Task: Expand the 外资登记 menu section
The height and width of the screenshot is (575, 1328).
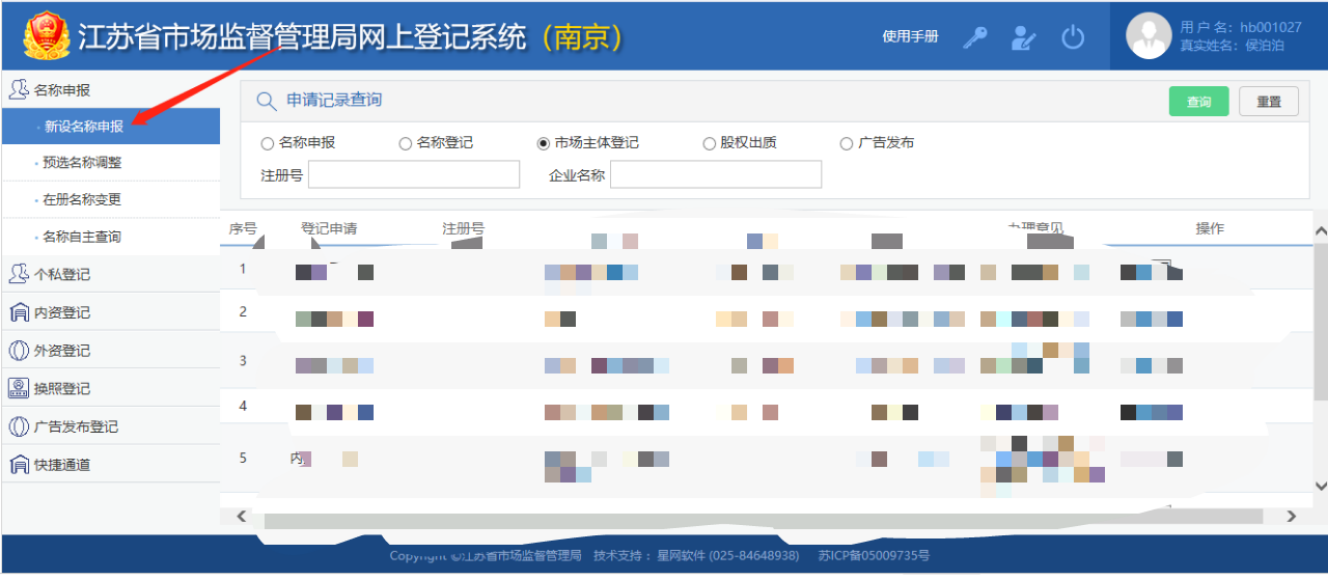Action: click(110, 350)
